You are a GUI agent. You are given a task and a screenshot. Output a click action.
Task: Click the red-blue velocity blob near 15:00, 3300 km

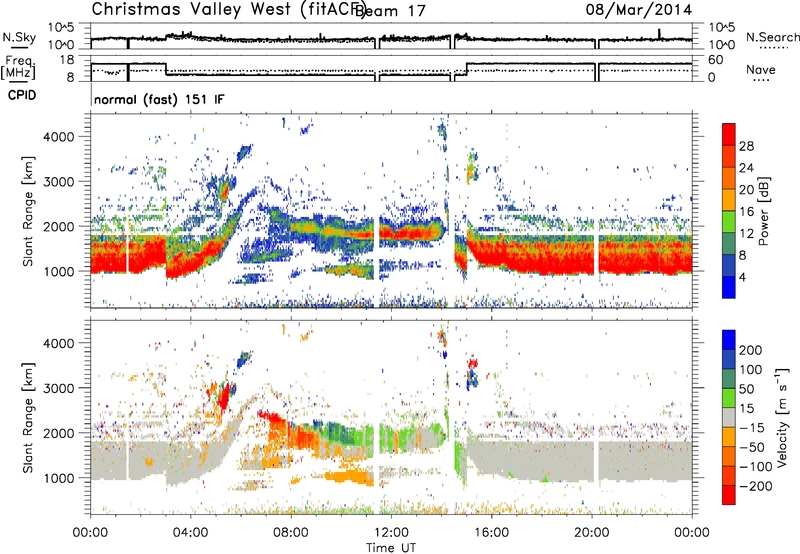(x=472, y=373)
